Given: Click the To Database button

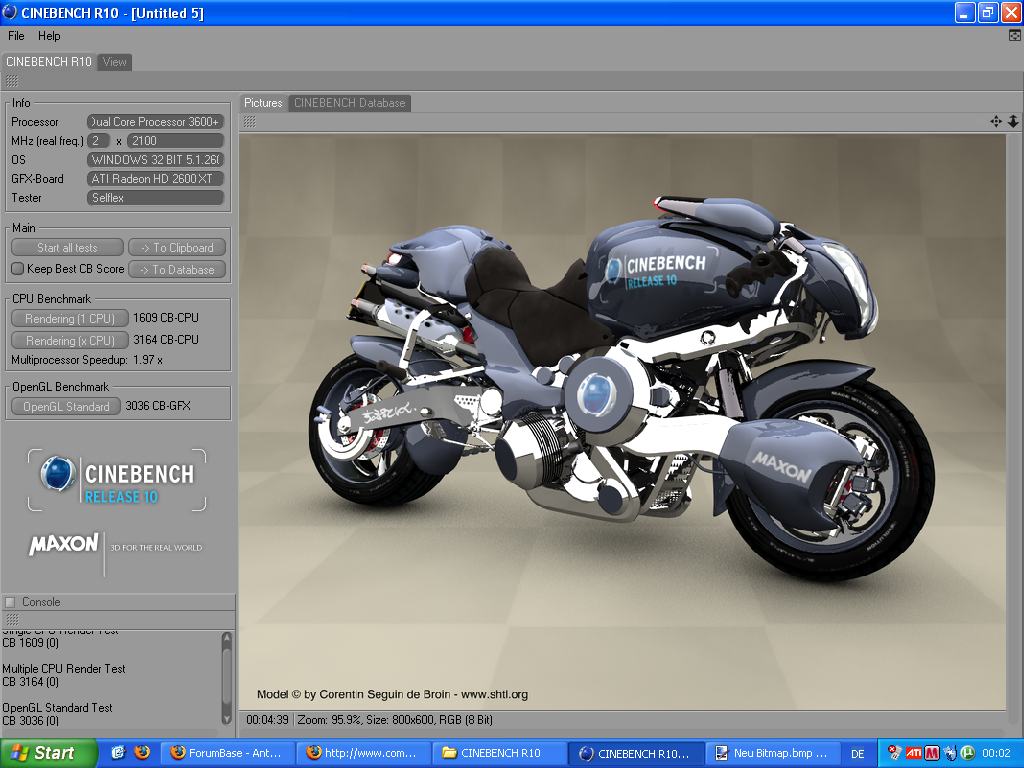Looking at the screenshot, I should (x=177, y=270).
